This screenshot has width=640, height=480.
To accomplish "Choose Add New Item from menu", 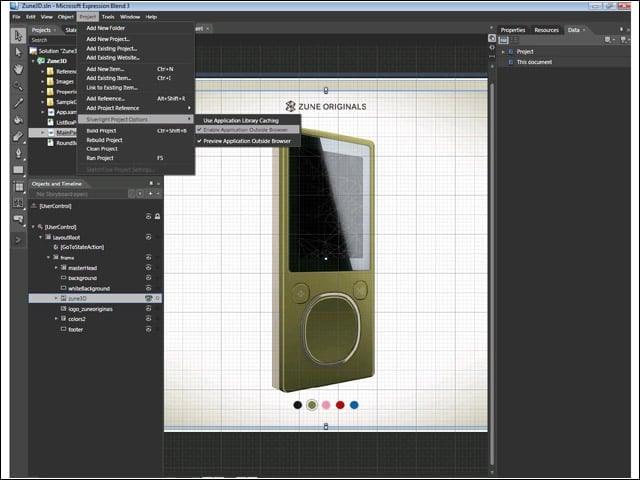I will coord(136,69).
